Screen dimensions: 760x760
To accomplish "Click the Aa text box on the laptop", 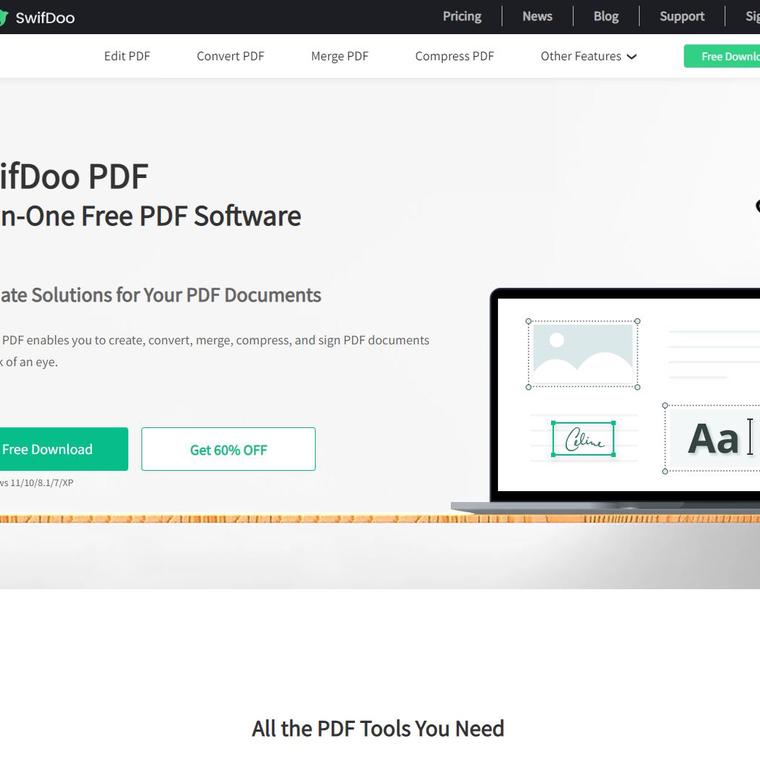I will pos(712,438).
